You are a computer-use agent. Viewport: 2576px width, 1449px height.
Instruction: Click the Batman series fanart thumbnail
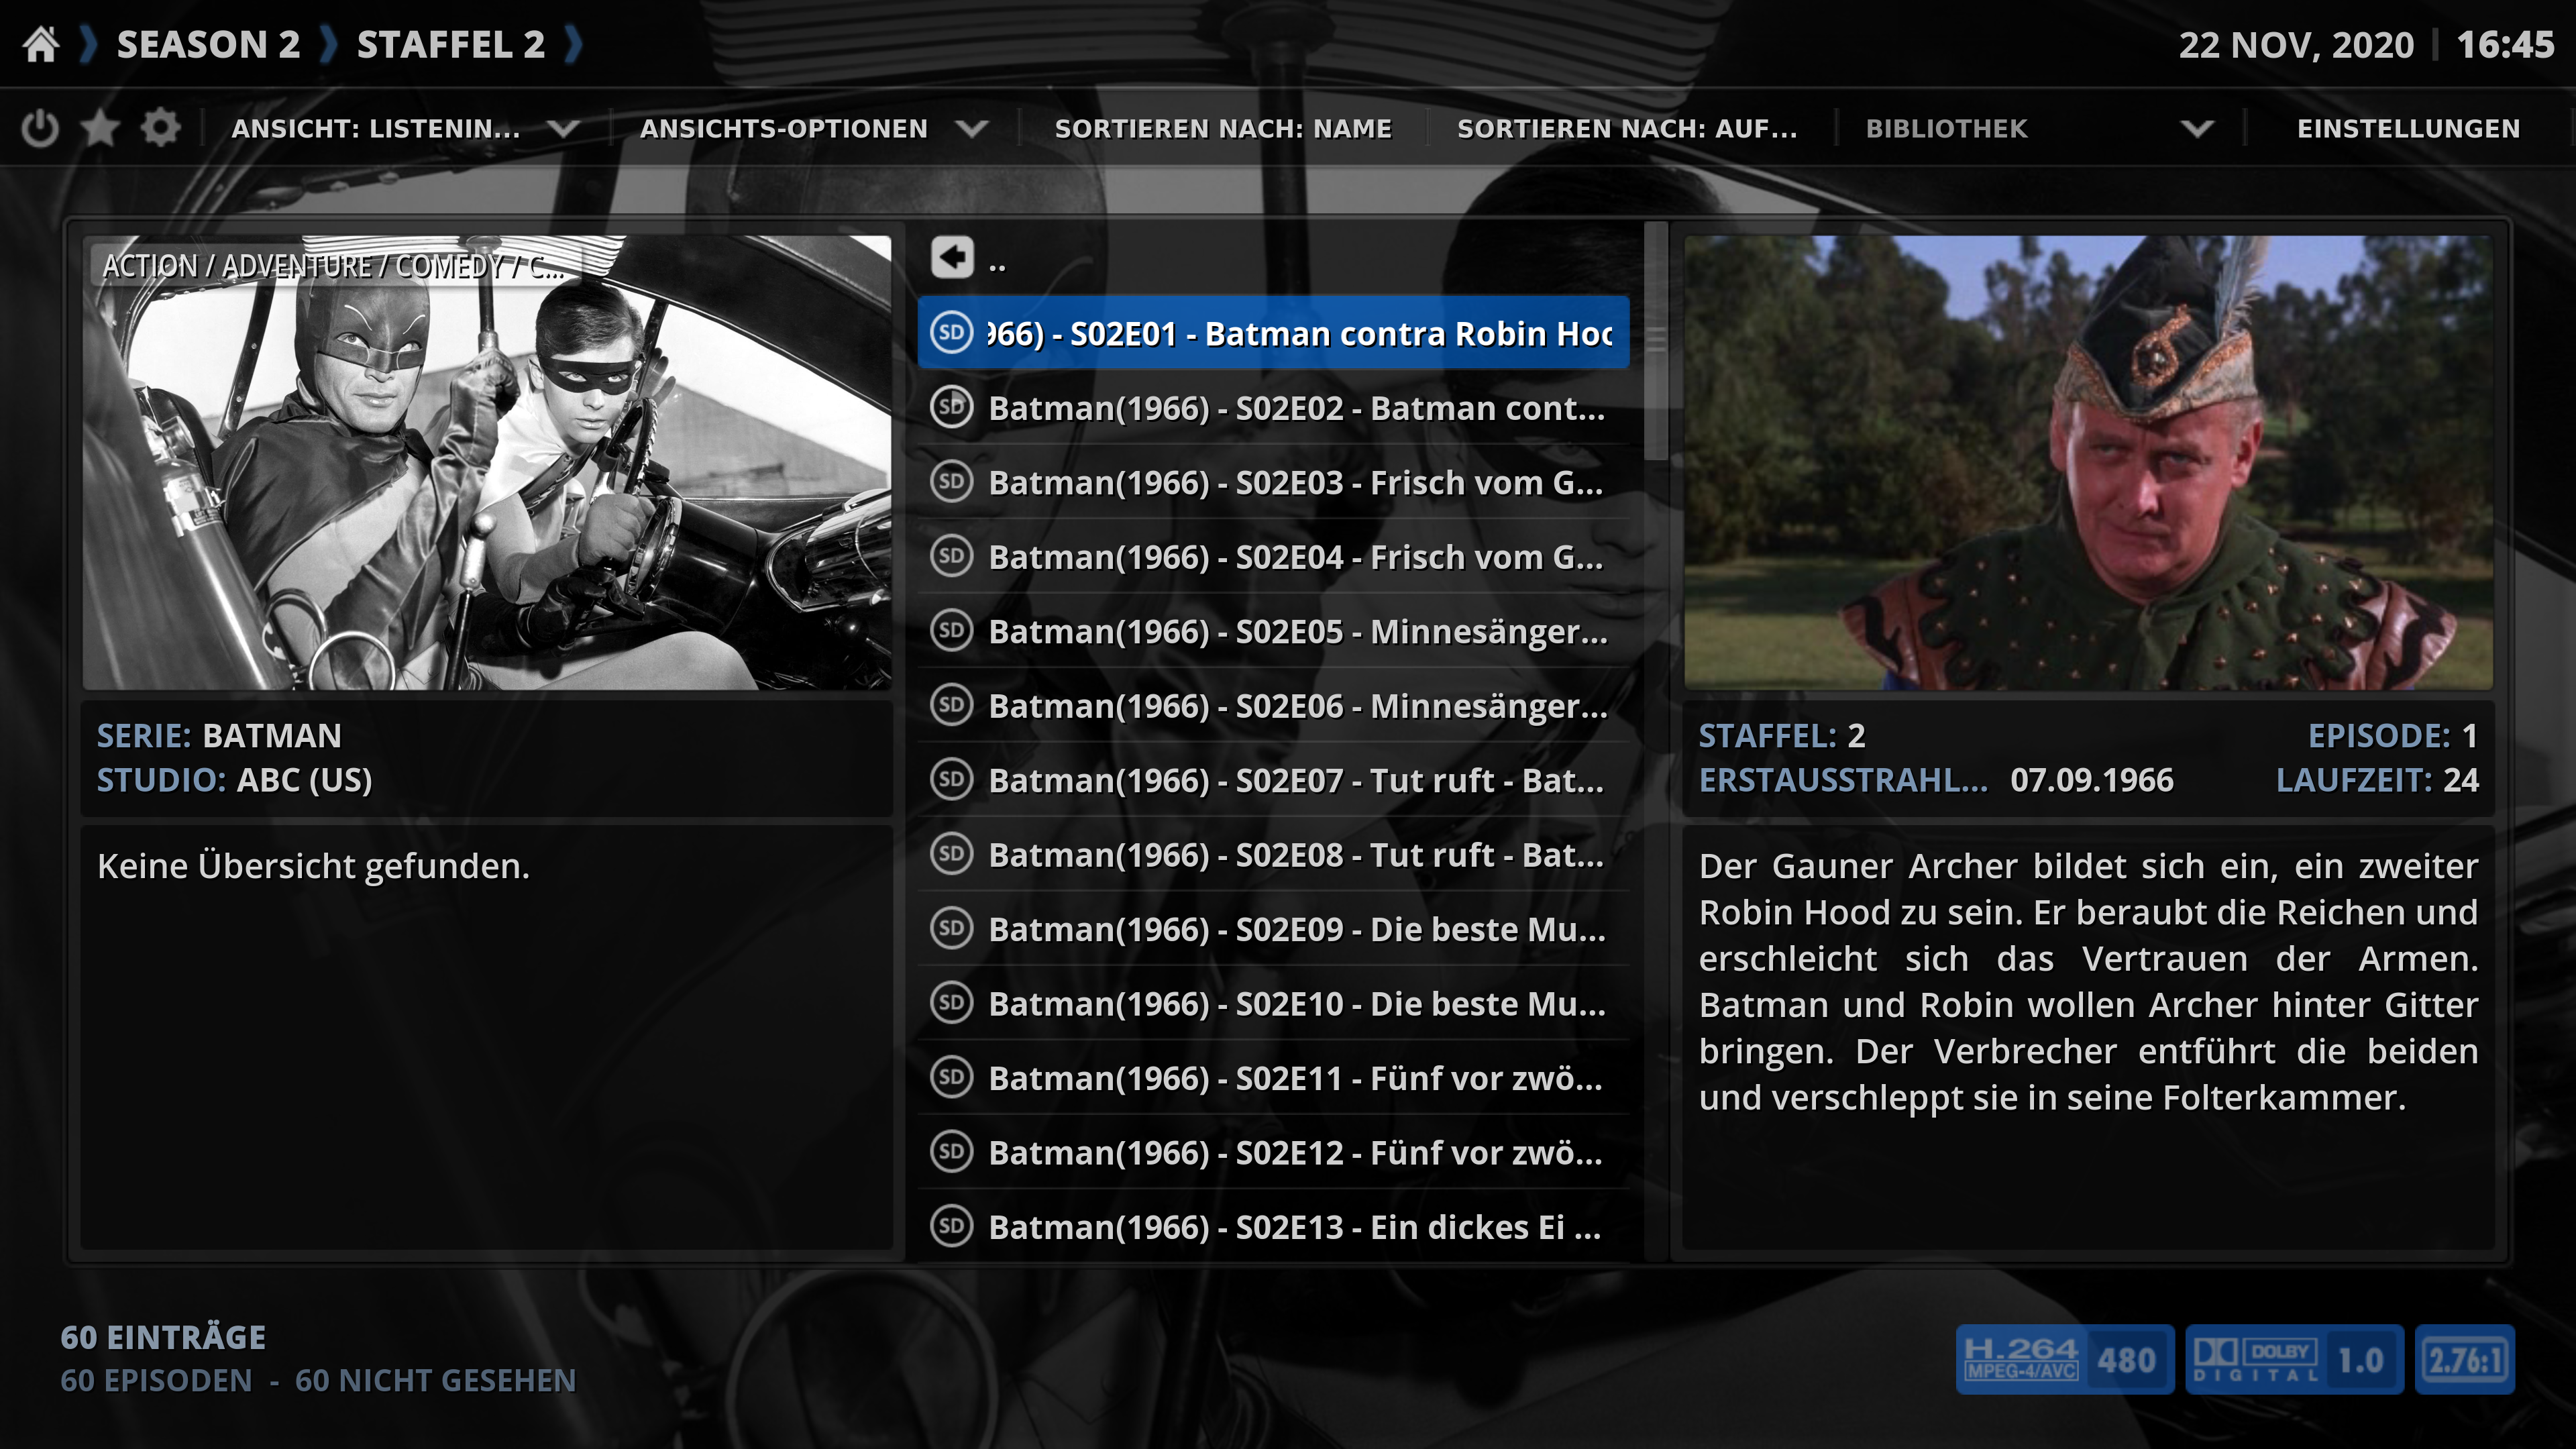click(487, 462)
